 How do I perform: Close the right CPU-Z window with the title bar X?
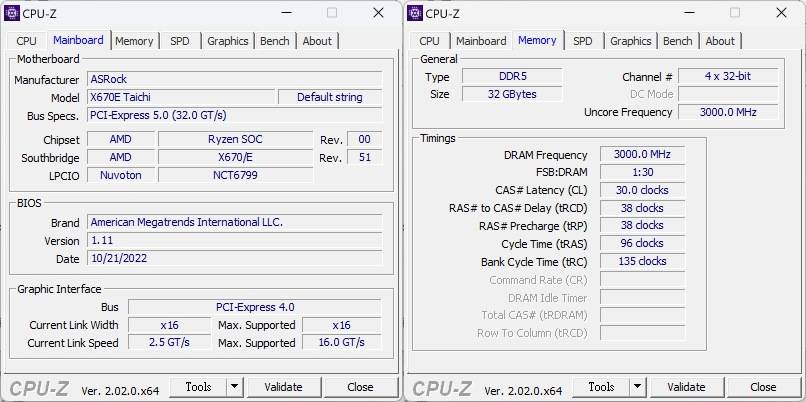click(781, 13)
